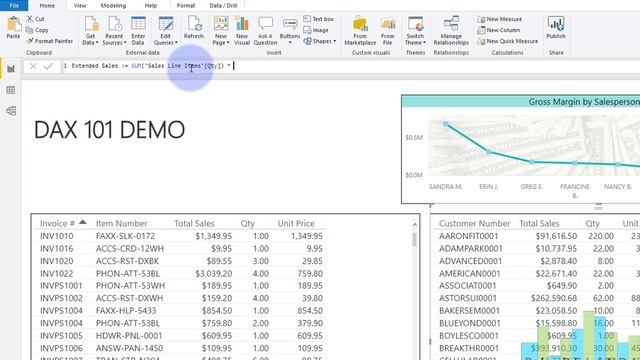Insert a New Visual
The height and width of the screenshot is (360, 640).
point(242,31)
